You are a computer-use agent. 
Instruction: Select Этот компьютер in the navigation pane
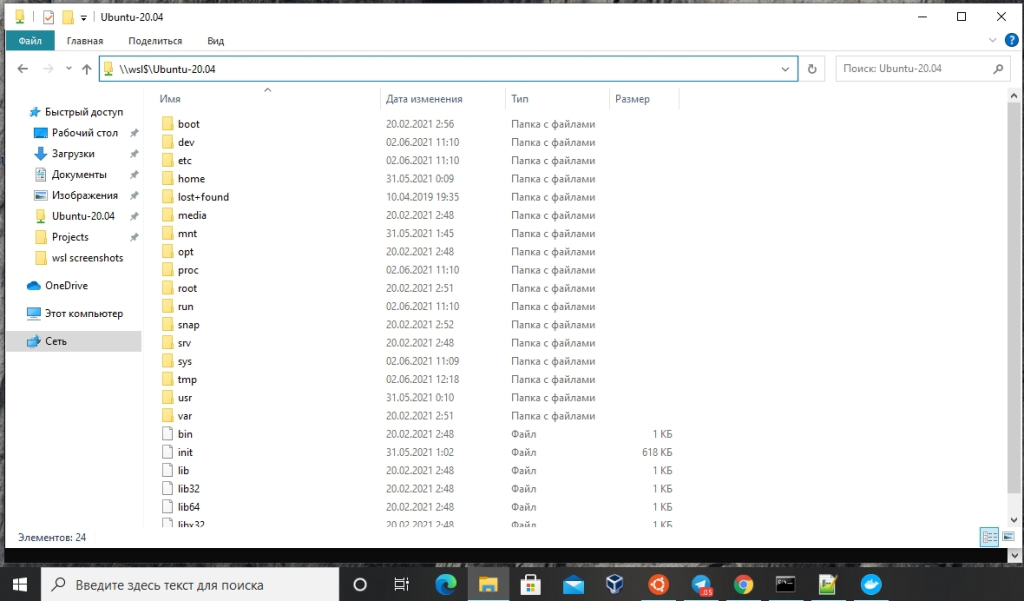tap(84, 314)
